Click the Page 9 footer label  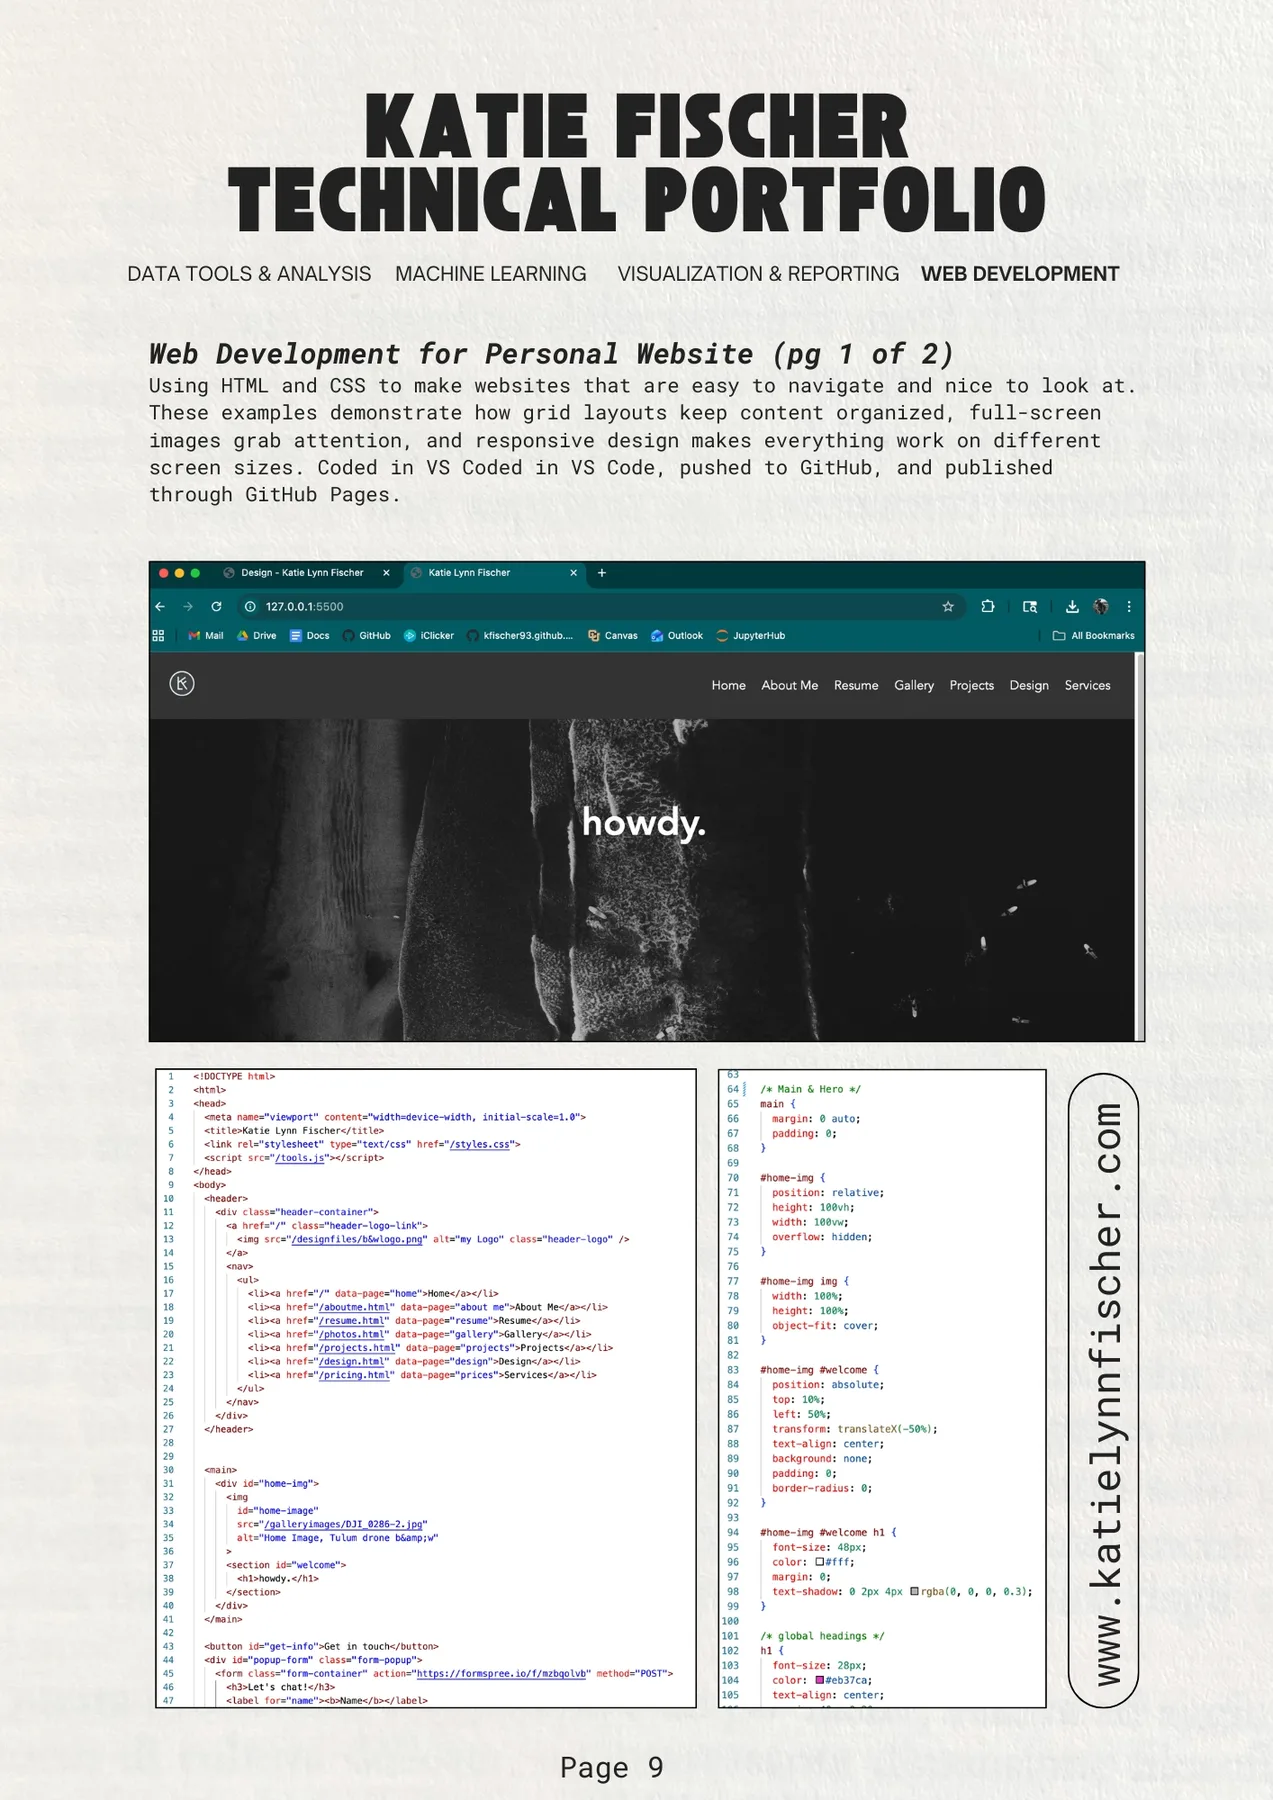pyautogui.click(x=611, y=1767)
